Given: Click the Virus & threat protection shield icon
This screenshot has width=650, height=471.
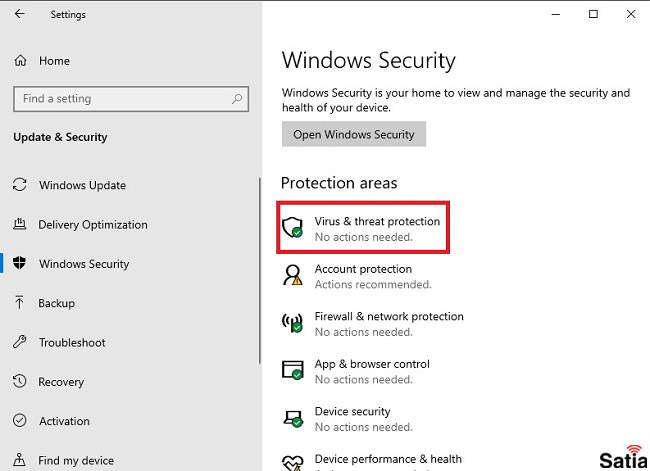Looking at the screenshot, I should (293, 228).
